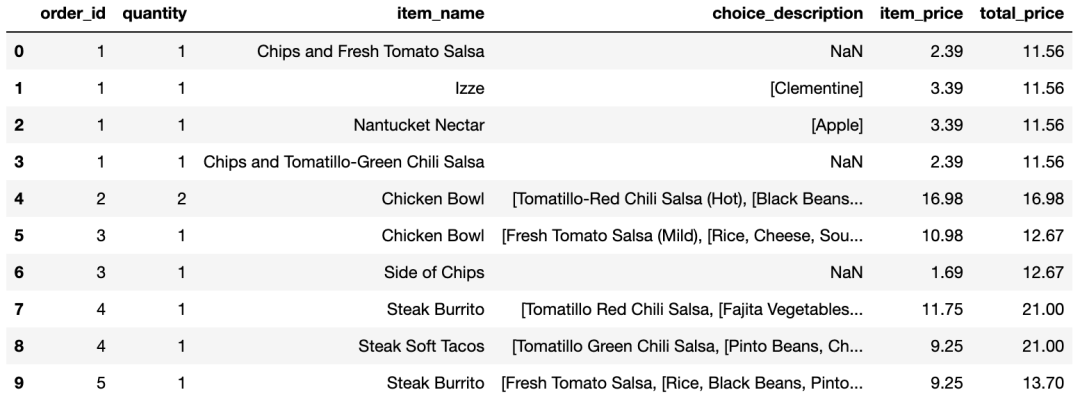Viewport: 1080px width, 406px height.
Task: Click the item_price column header
Action: (x=922, y=14)
